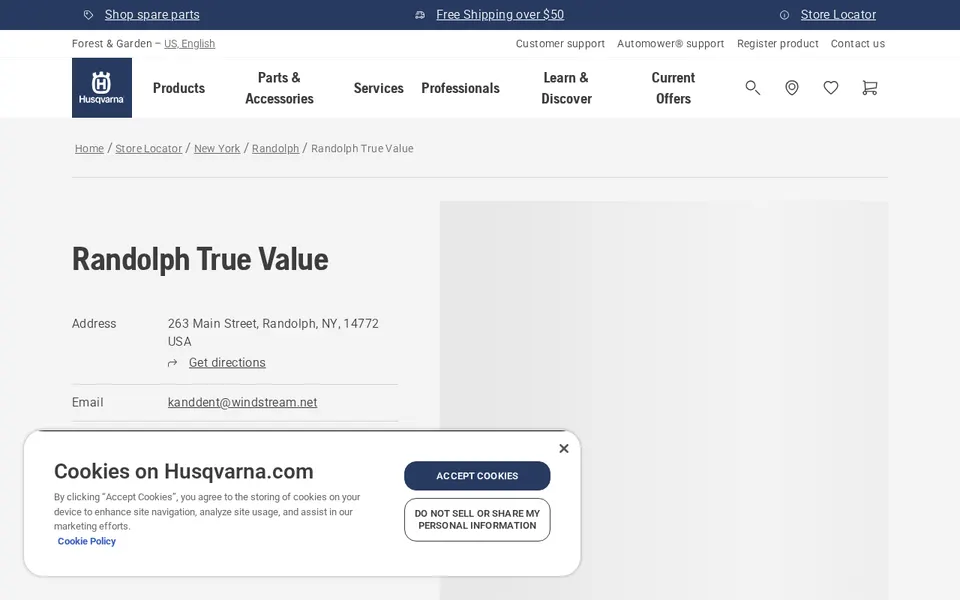Click the Randolph True Value heading
This screenshot has height=600, width=960.
point(200,259)
